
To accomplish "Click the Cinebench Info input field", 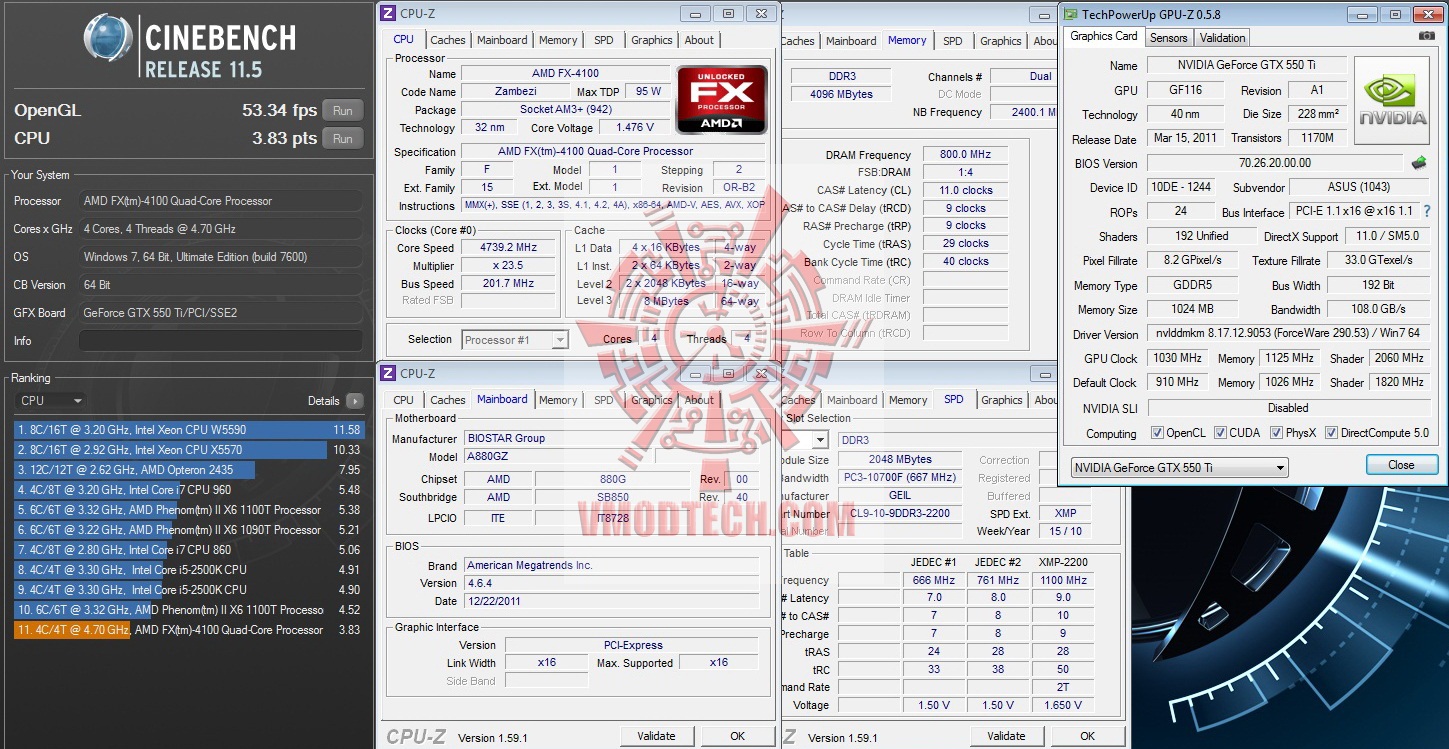I will pos(220,341).
